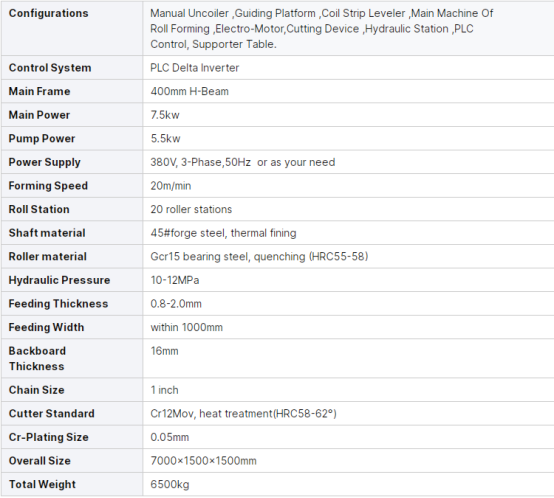This screenshot has height=498, width=554.
Task: Select the Overall Size 7000×1500×1500mm value
Action: tap(204, 461)
